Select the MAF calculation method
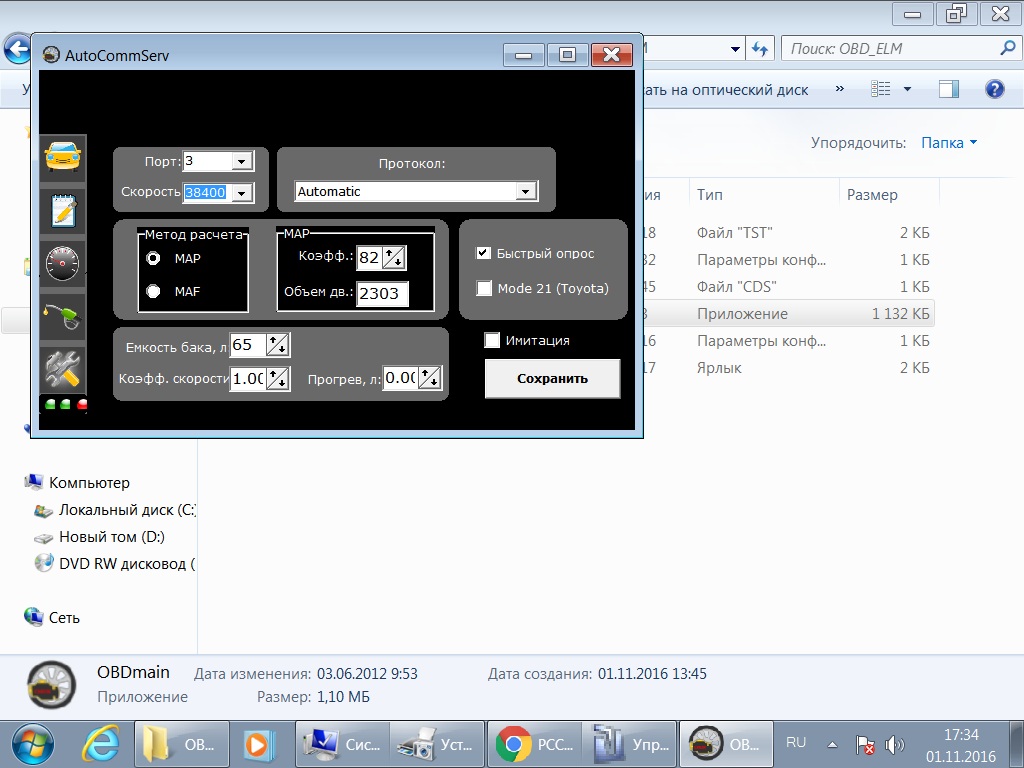Image resolution: width=1024 pixels, height=768 pixels. coord(153,291)
